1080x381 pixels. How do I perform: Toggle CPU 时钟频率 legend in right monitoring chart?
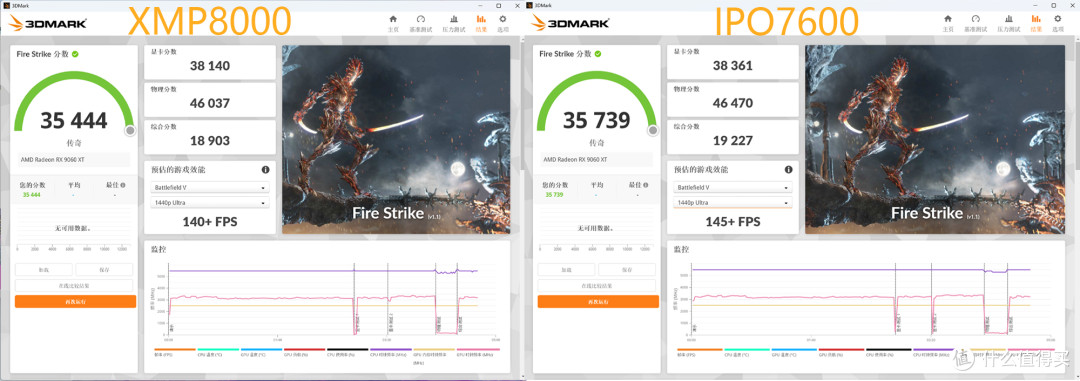click(935, 352)
